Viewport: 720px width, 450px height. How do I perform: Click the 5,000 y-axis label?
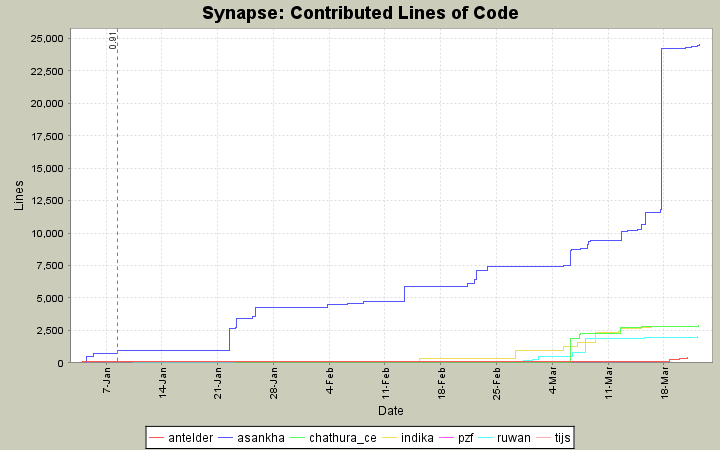50,298
